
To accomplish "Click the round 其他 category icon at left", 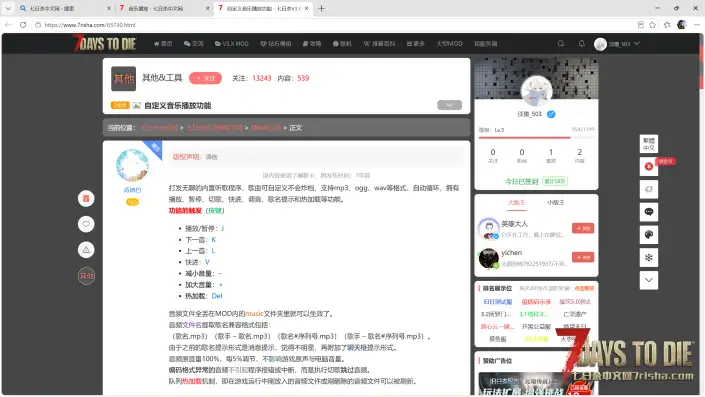I will [x=86, y=276].
